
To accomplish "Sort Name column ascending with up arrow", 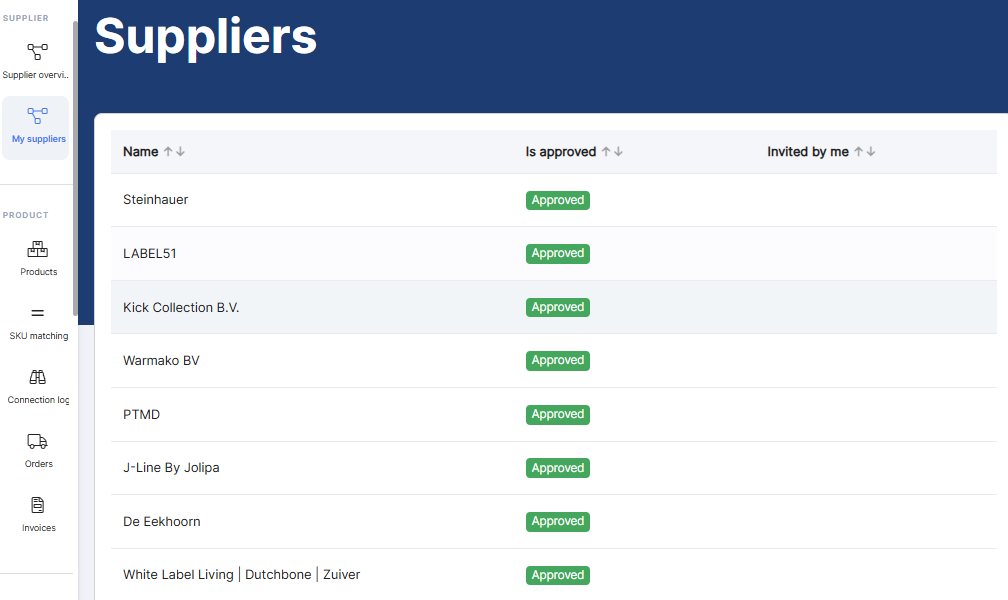I will [168, 152].
